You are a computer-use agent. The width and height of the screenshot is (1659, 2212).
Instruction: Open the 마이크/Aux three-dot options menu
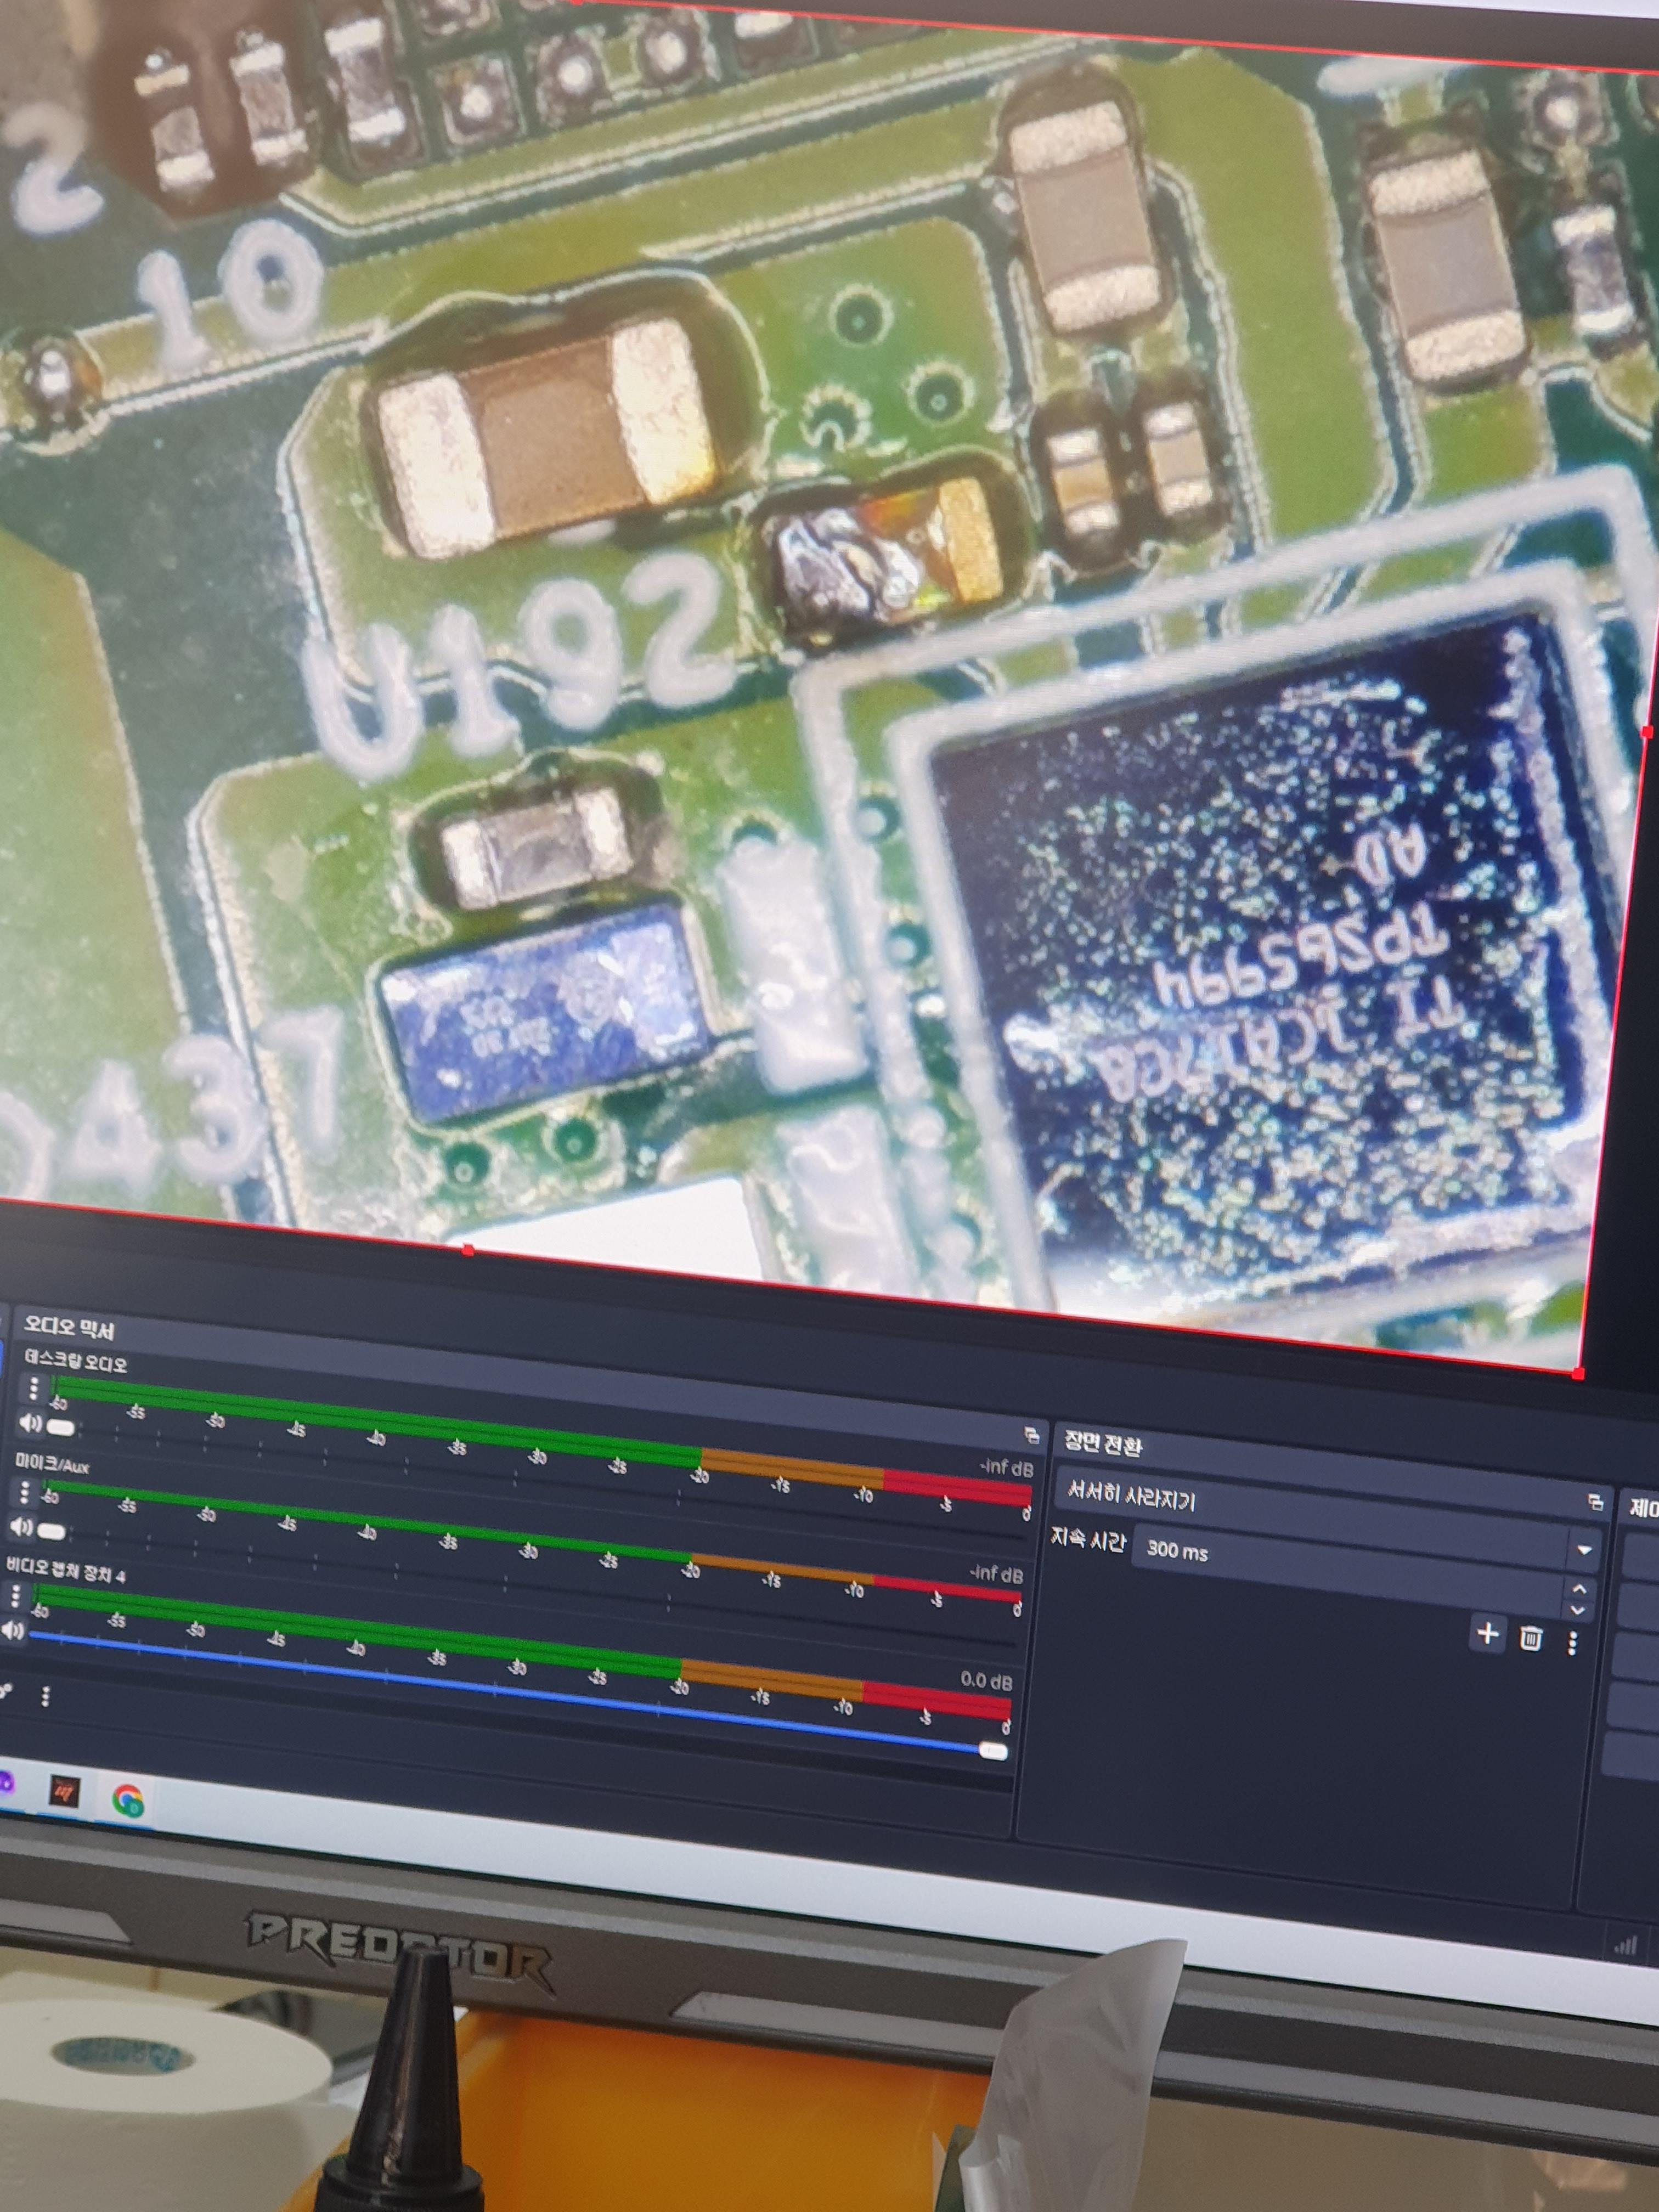pyautogui.click(x=25, y=1493)
